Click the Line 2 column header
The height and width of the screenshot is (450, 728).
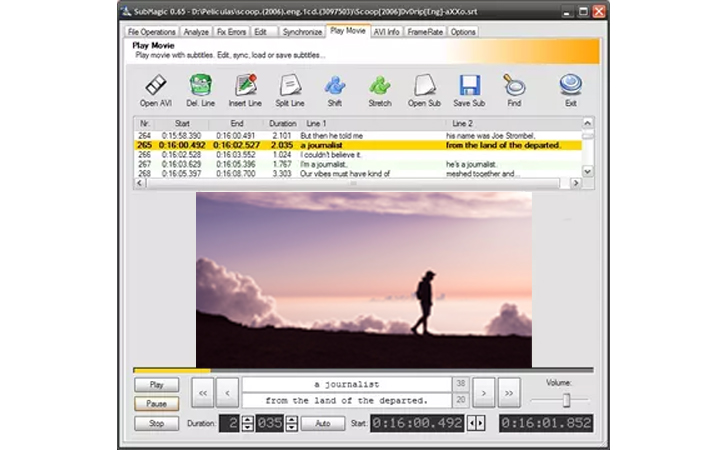[514, 124]
